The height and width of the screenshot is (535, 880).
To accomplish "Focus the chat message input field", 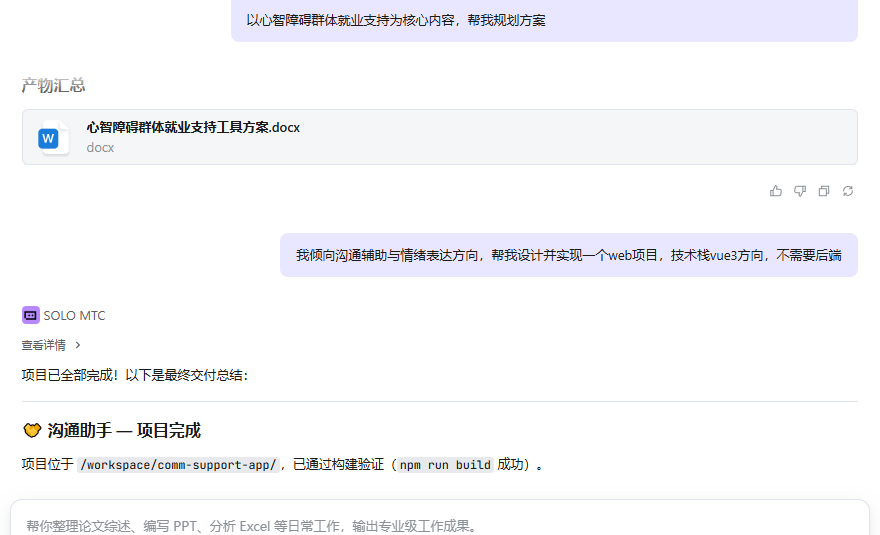I will click(440, 525).
